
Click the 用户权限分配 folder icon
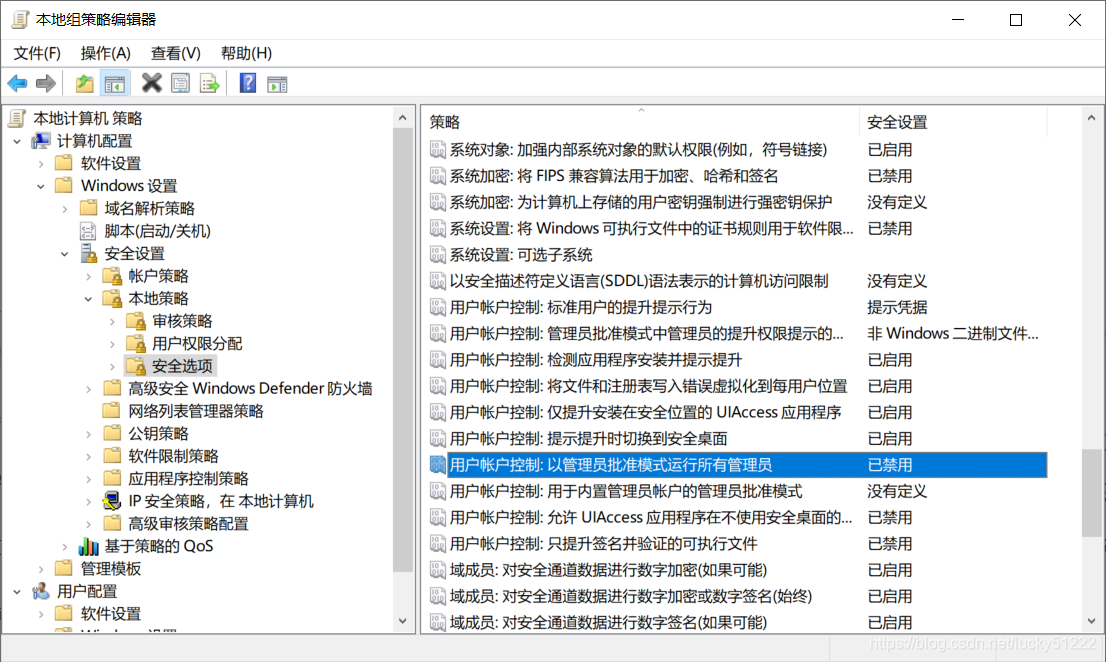pyautogui.click(x=135, y=343)
